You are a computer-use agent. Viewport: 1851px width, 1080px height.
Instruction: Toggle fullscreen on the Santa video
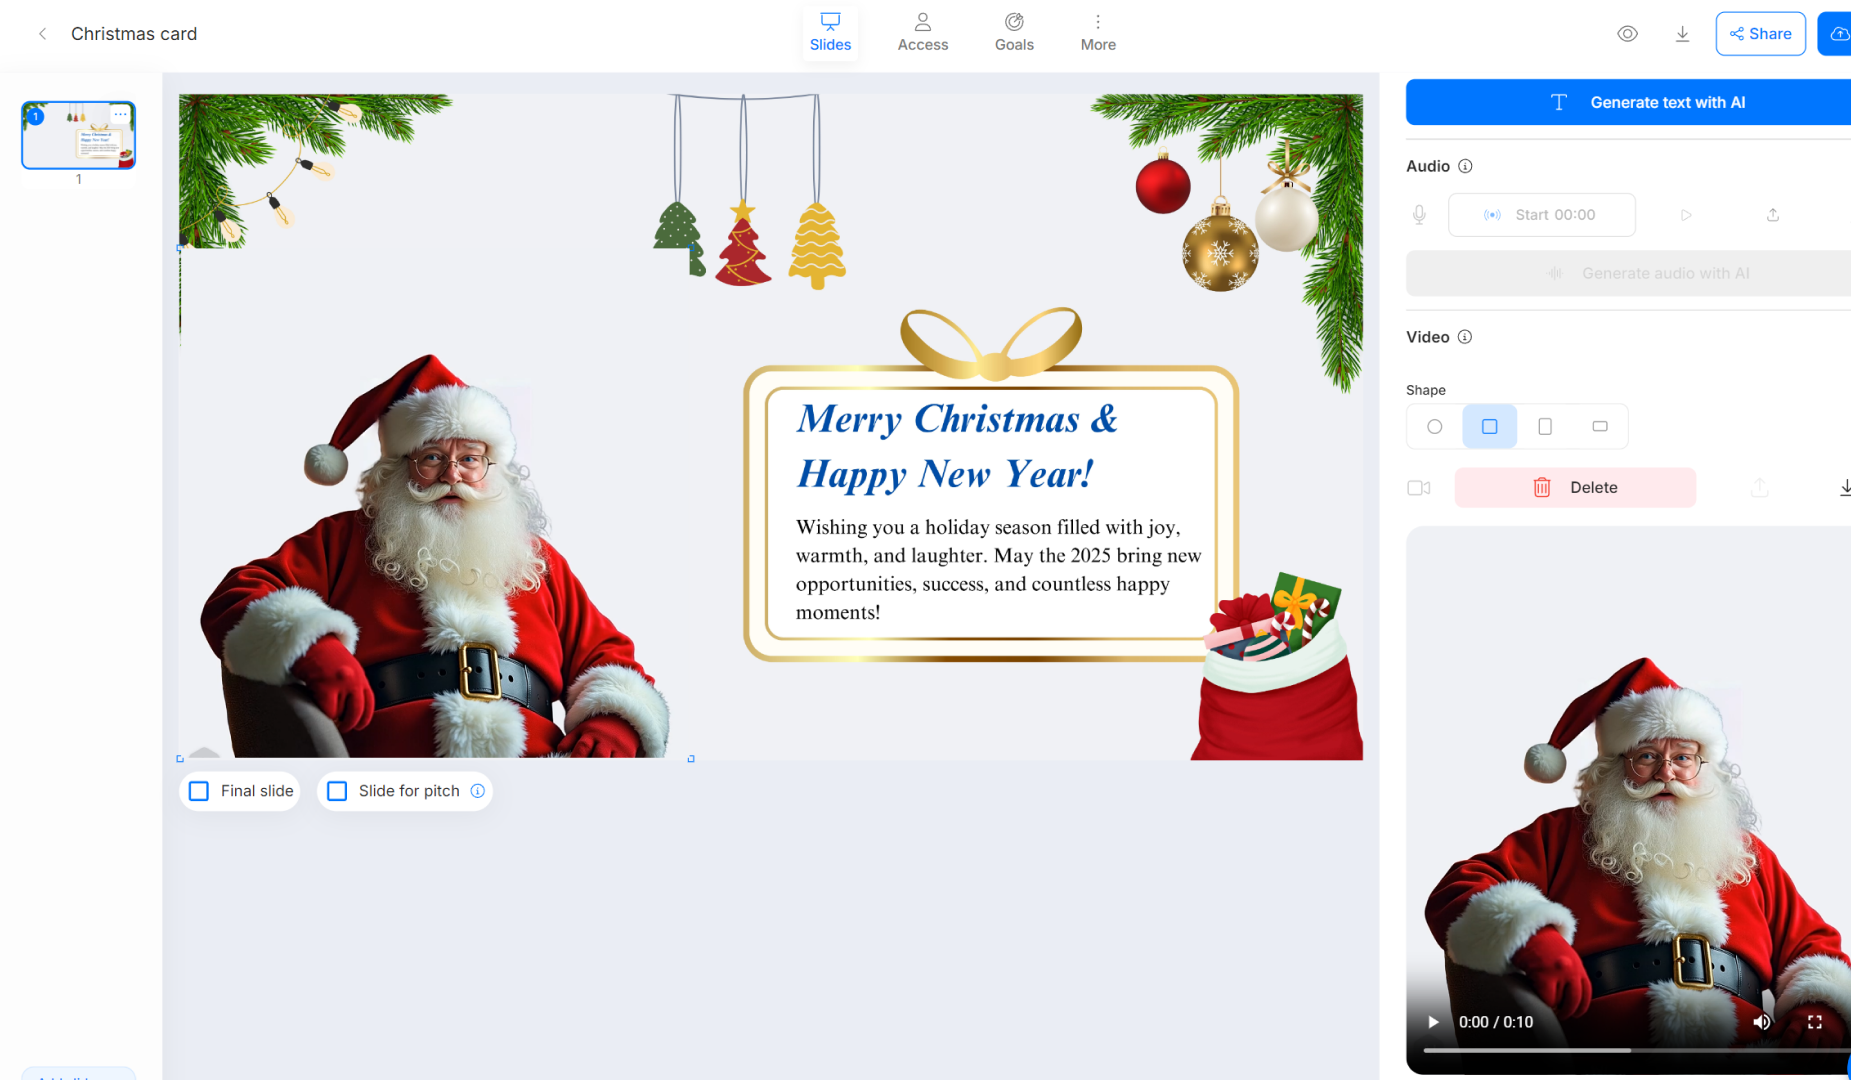[x=1814, y=1022]
